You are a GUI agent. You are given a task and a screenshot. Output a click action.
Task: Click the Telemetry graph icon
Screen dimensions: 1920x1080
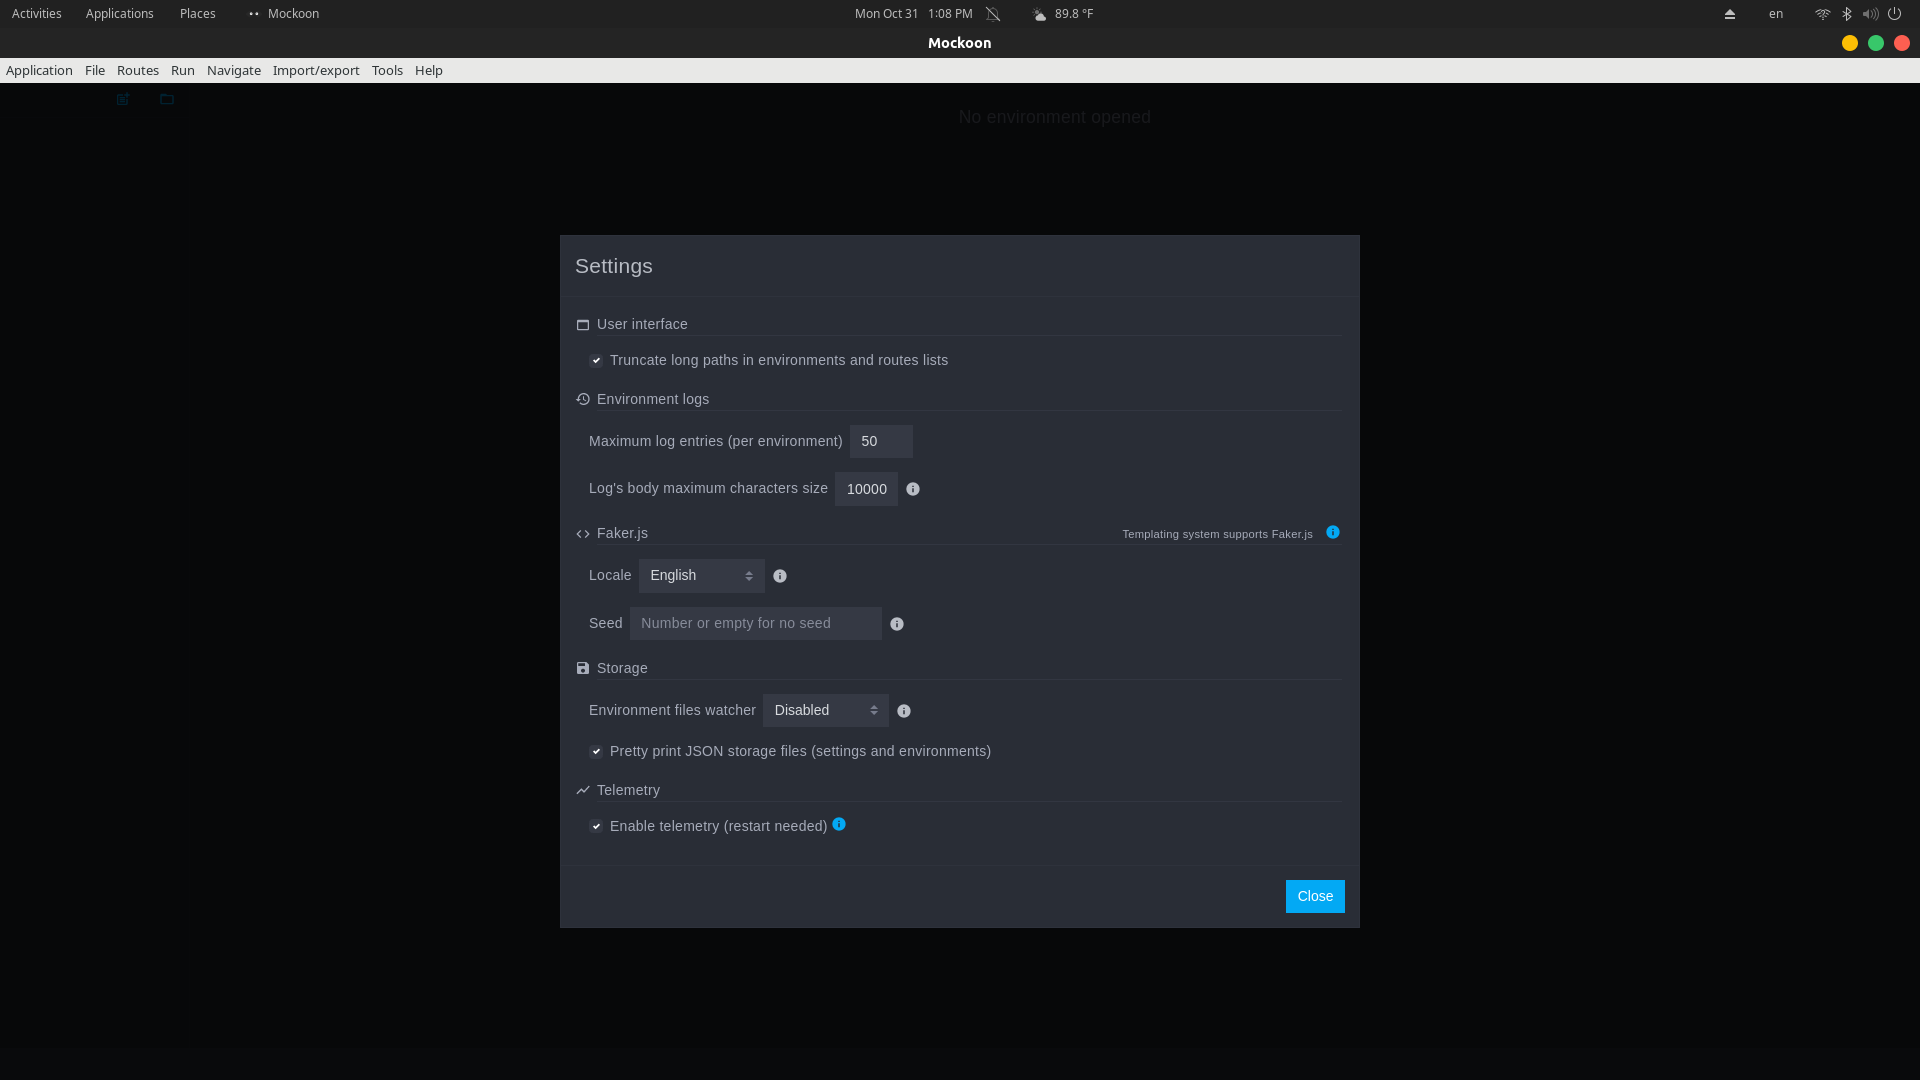point(582,789)
